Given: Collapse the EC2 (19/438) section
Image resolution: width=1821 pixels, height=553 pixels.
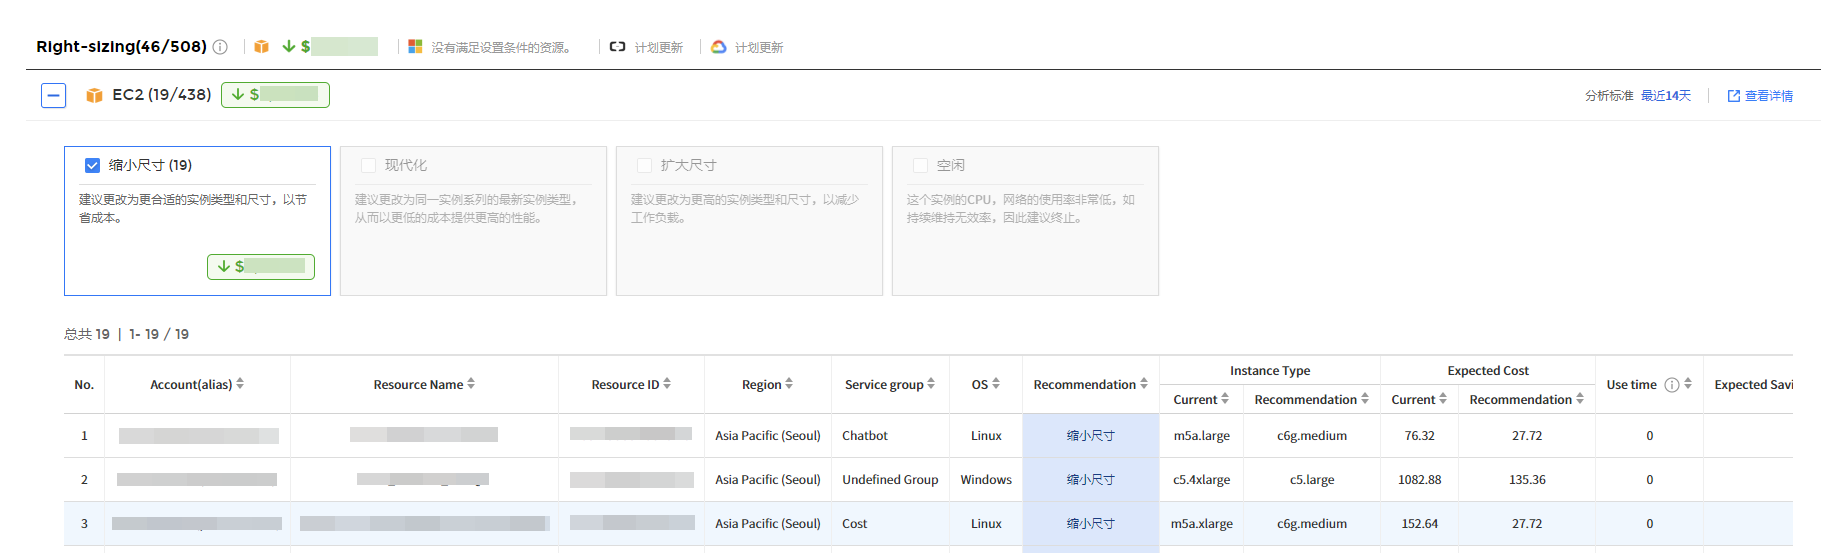Looking at the screenshot, I should click(54, 95).
